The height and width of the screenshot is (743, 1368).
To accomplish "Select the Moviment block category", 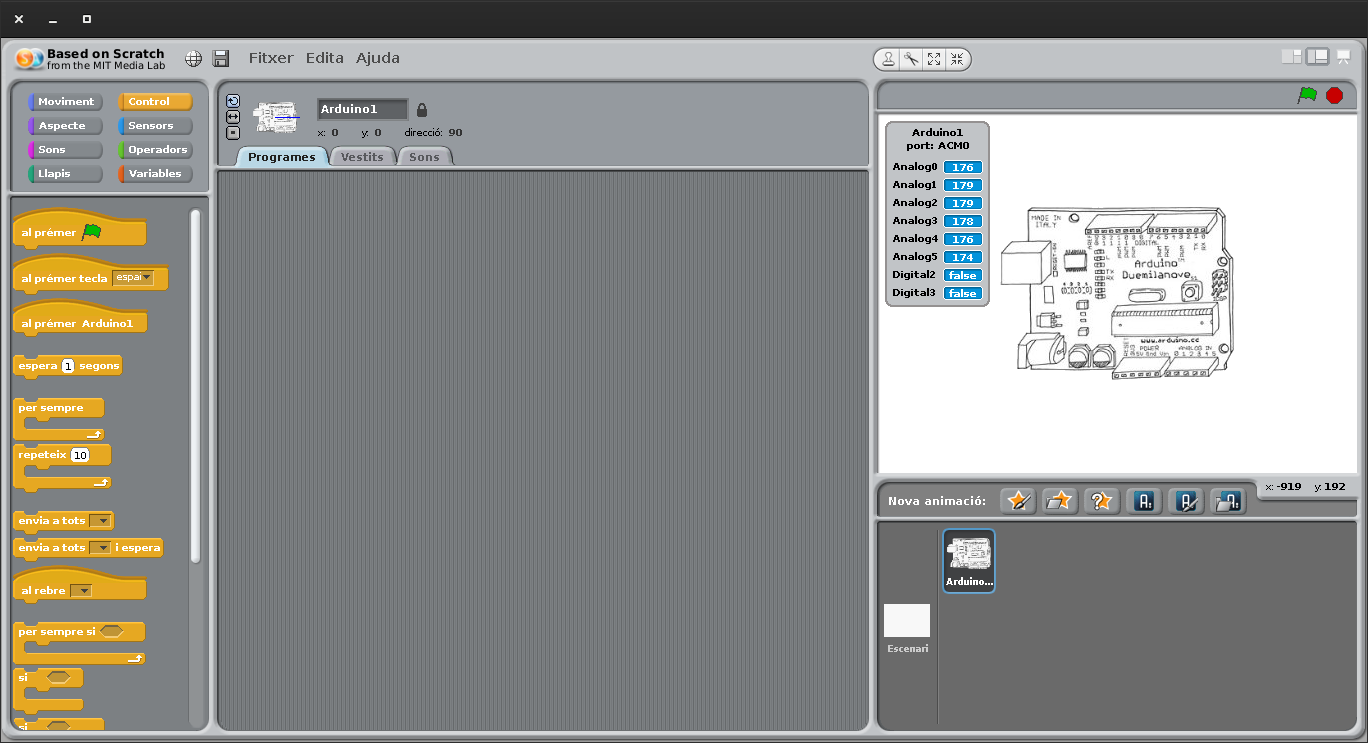I will (x=65, y=102).
